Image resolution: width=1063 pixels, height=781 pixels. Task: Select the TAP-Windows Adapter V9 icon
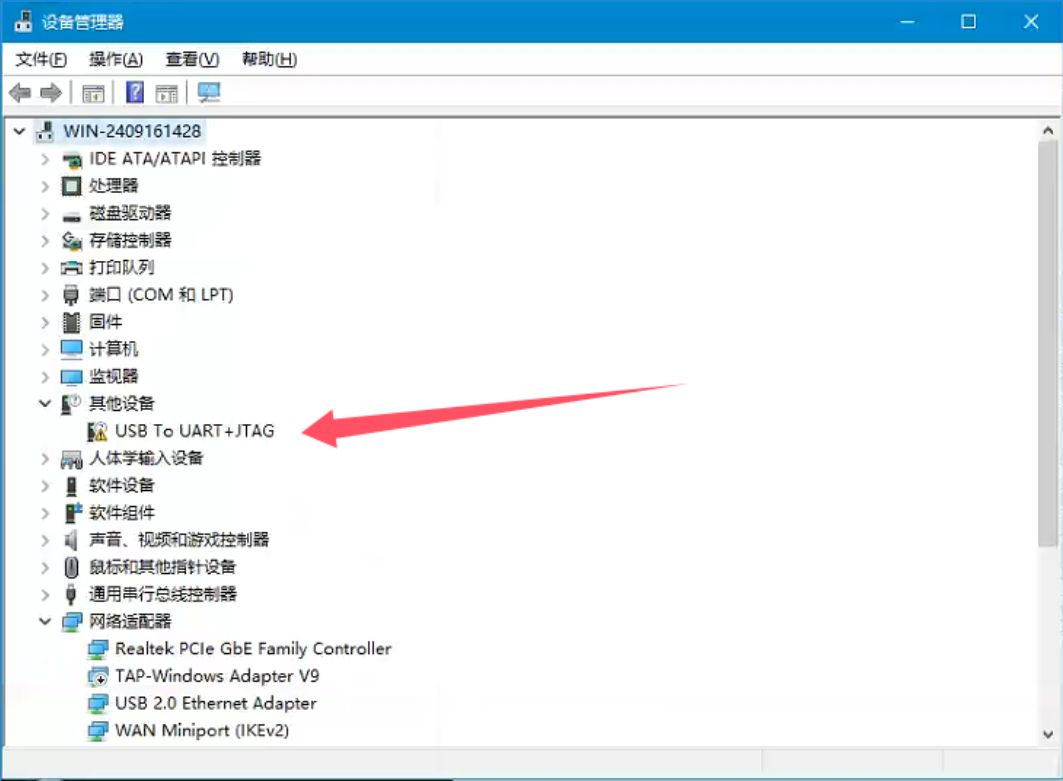pos(98,676)
